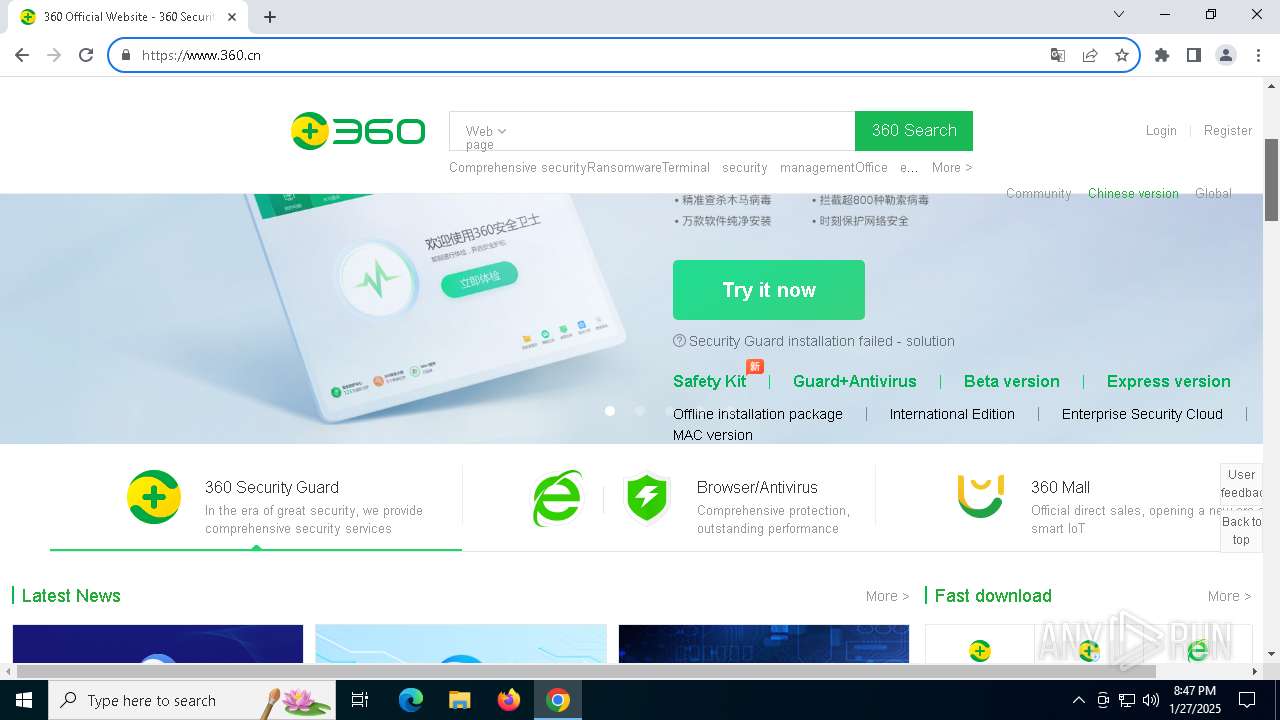Open File Explorer from the taskbar
Screen dimensions: 1280x720
pyautogui.click(x=459, y=700)
